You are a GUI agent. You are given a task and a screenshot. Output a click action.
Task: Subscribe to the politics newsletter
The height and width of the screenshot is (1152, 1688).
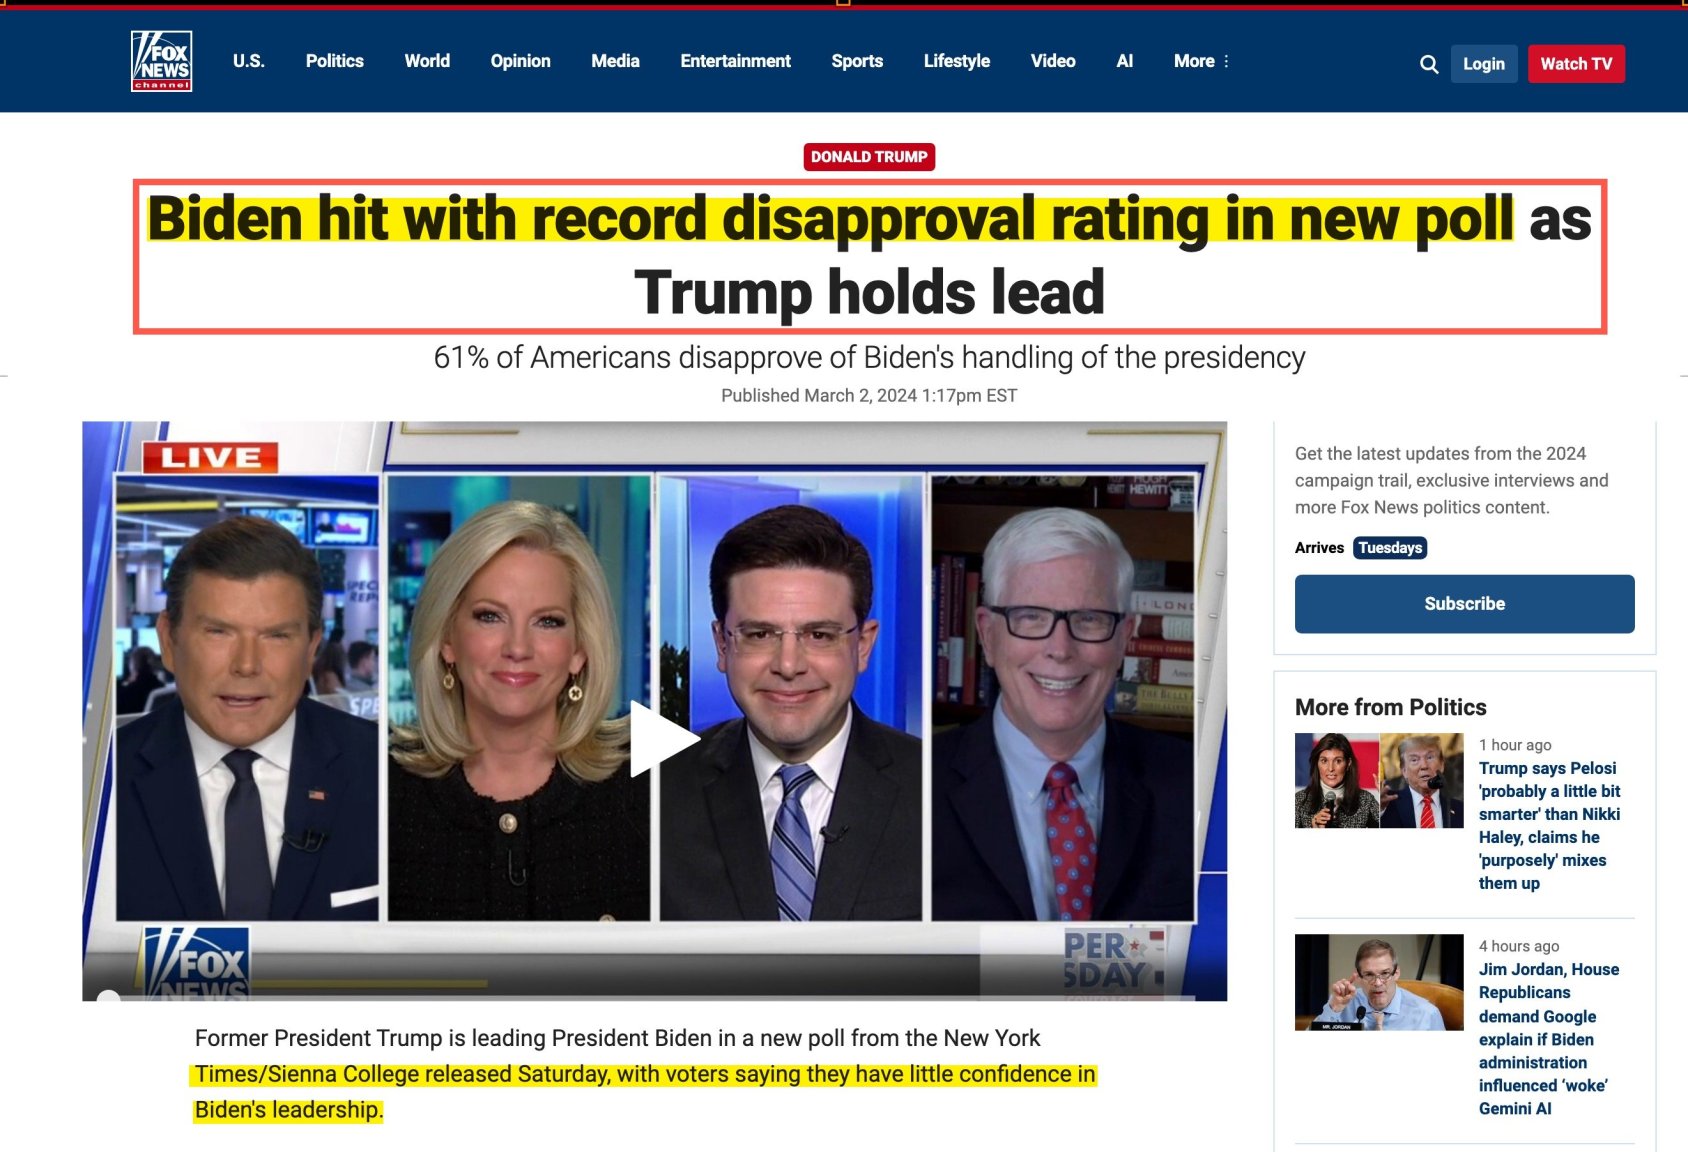point(1464,604)
